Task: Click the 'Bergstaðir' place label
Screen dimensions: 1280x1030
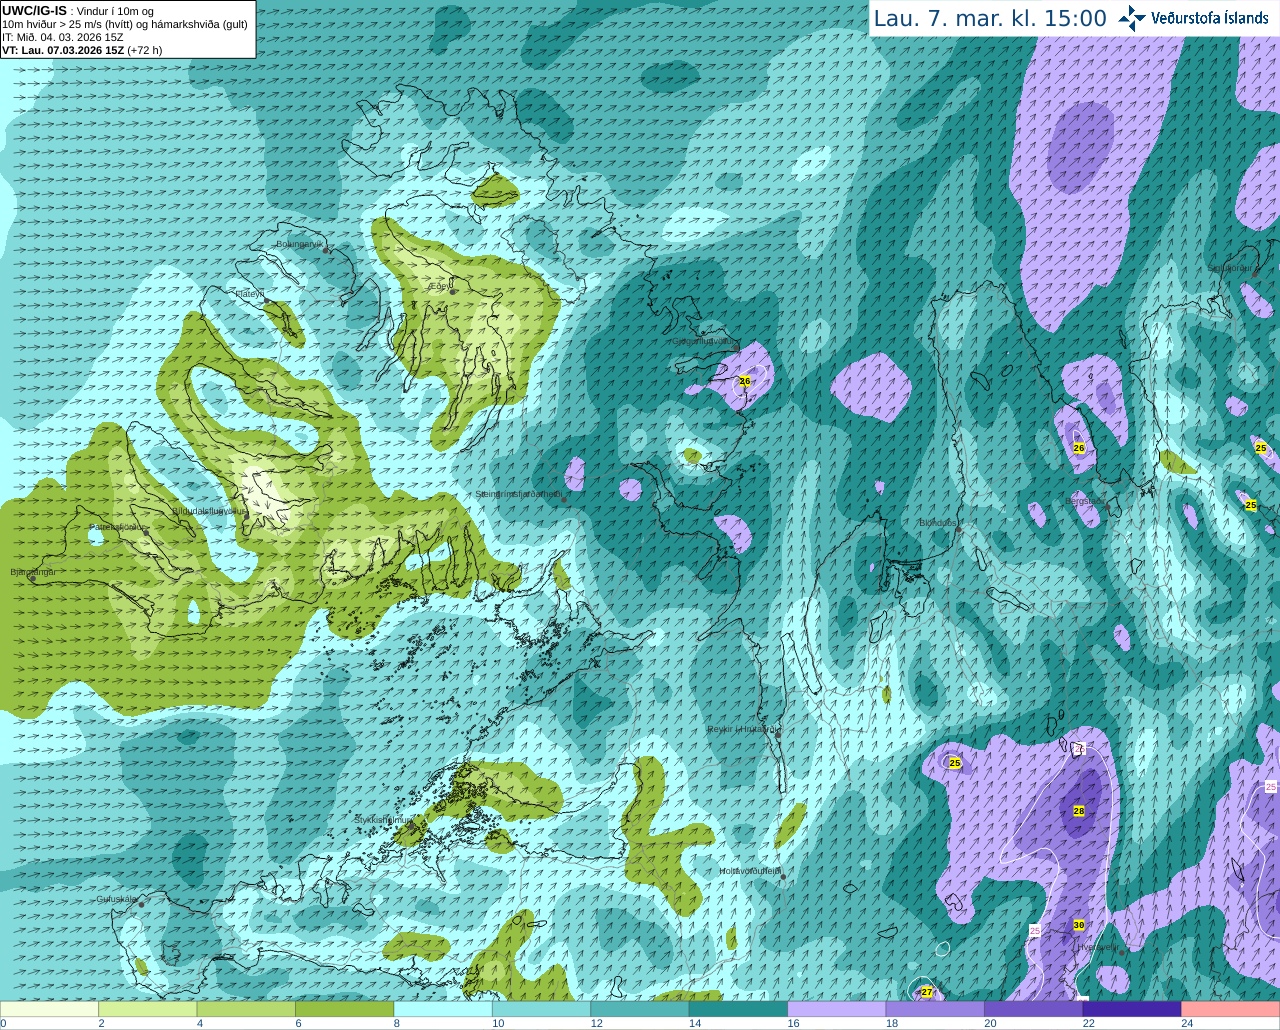Action: click(x=1086, y=501)
